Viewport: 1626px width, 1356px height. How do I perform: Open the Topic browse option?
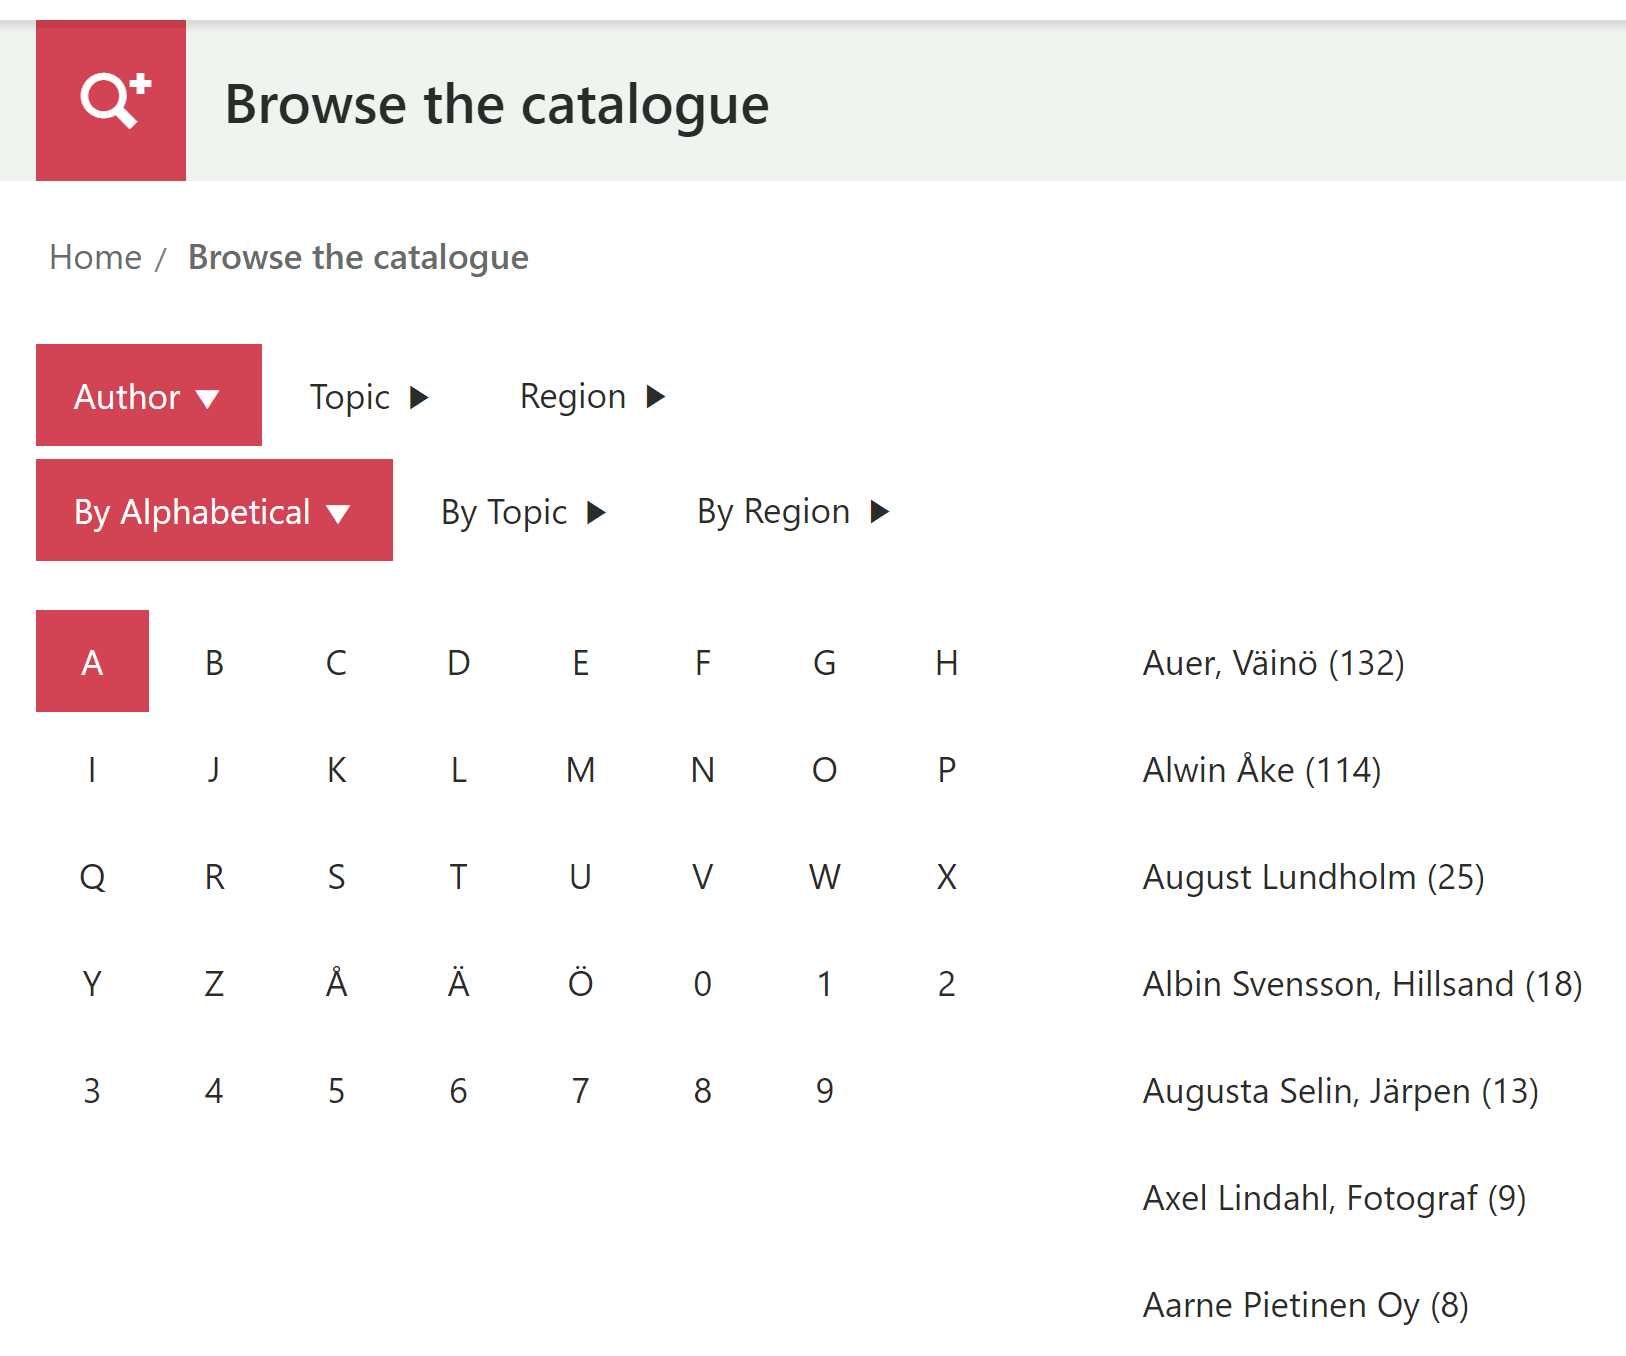coord(368,397)
